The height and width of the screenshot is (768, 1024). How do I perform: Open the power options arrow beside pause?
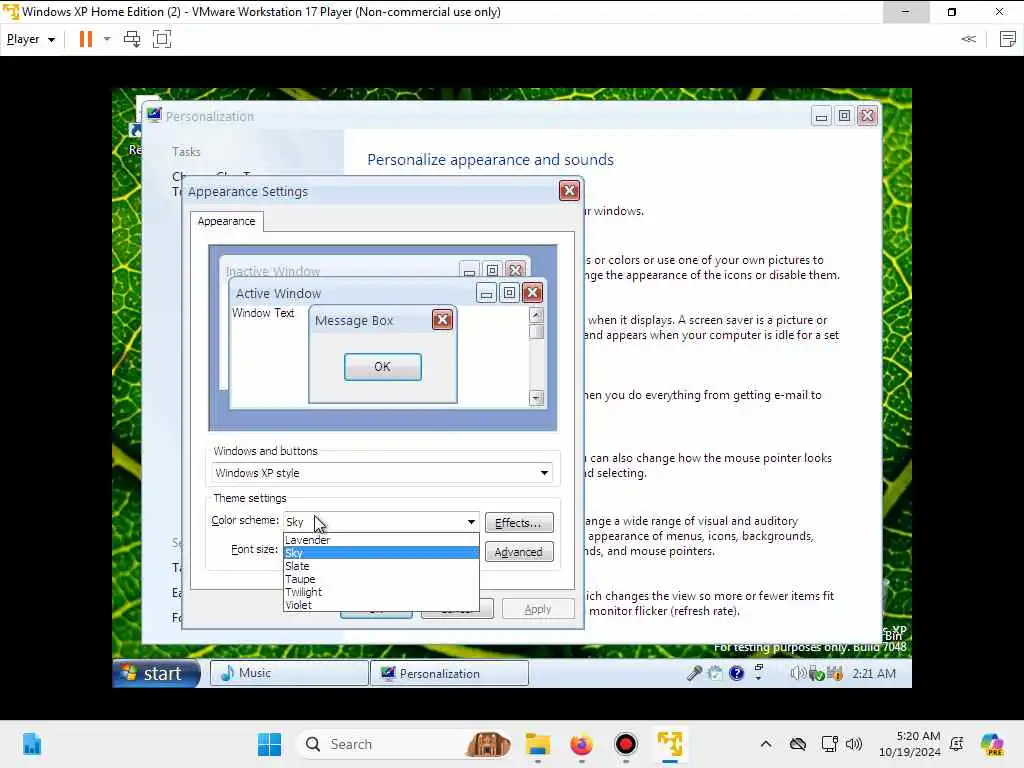click(x=107, y=39)
